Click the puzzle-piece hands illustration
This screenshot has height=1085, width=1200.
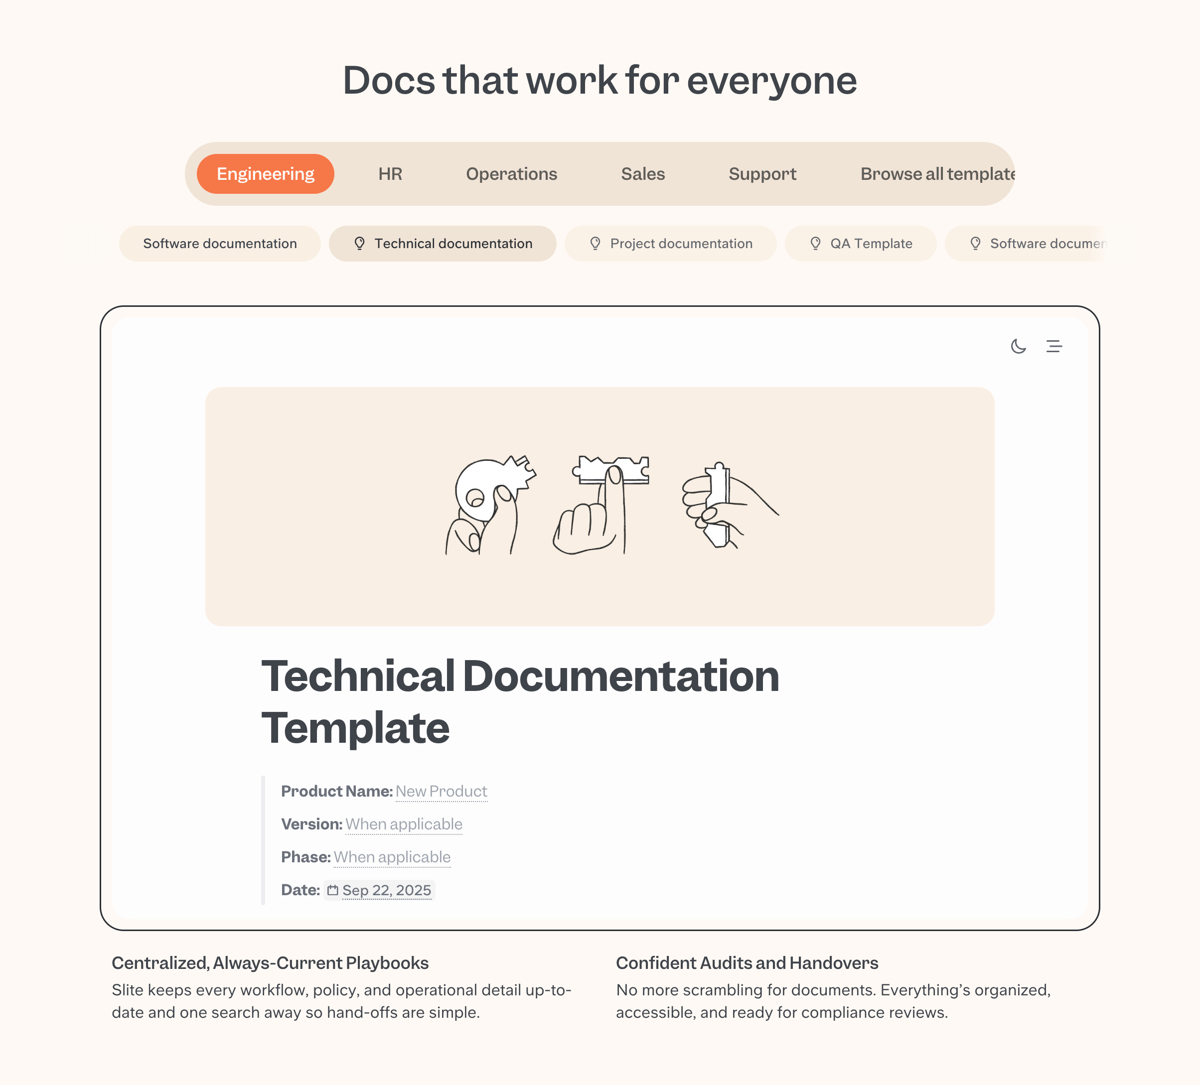click(600, 505)
